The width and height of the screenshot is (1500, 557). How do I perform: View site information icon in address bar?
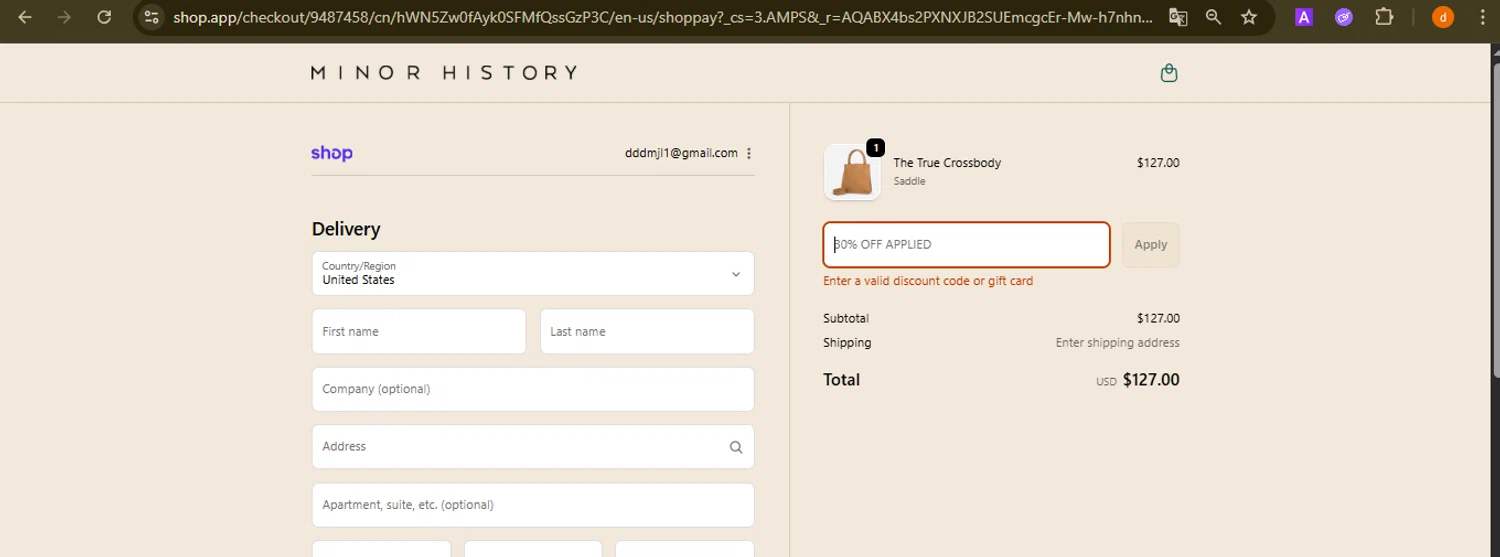pos(151,17)
